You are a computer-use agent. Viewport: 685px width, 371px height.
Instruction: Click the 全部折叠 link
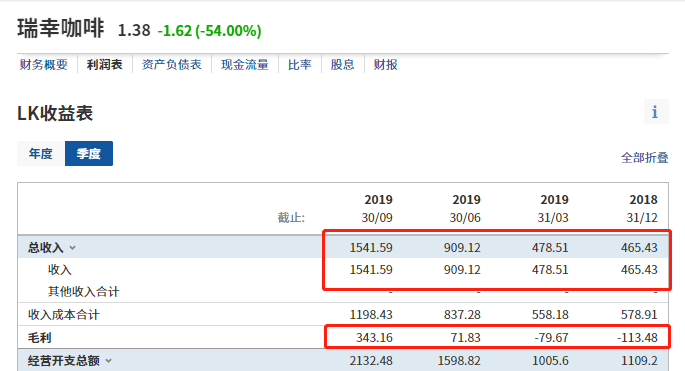coord(645,158)
